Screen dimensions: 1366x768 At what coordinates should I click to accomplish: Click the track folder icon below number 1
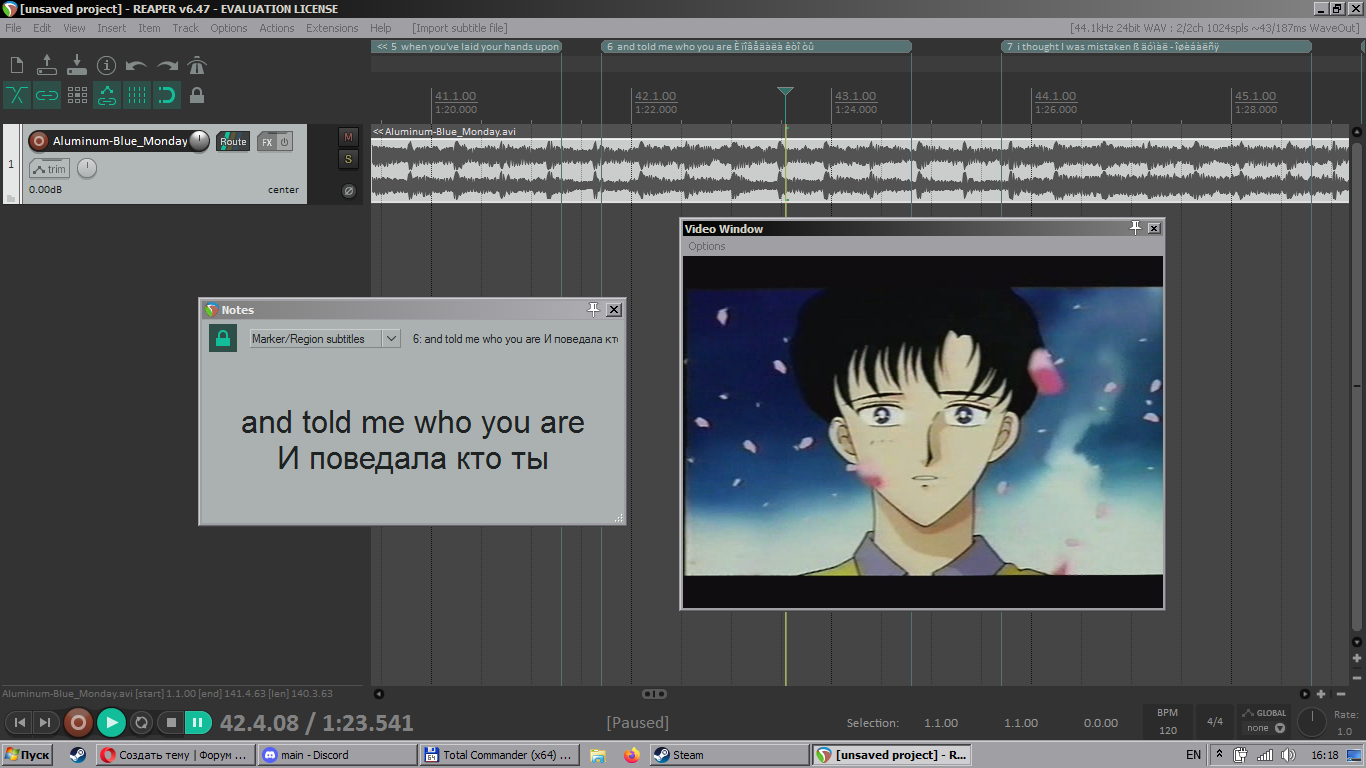click(11, 197)
